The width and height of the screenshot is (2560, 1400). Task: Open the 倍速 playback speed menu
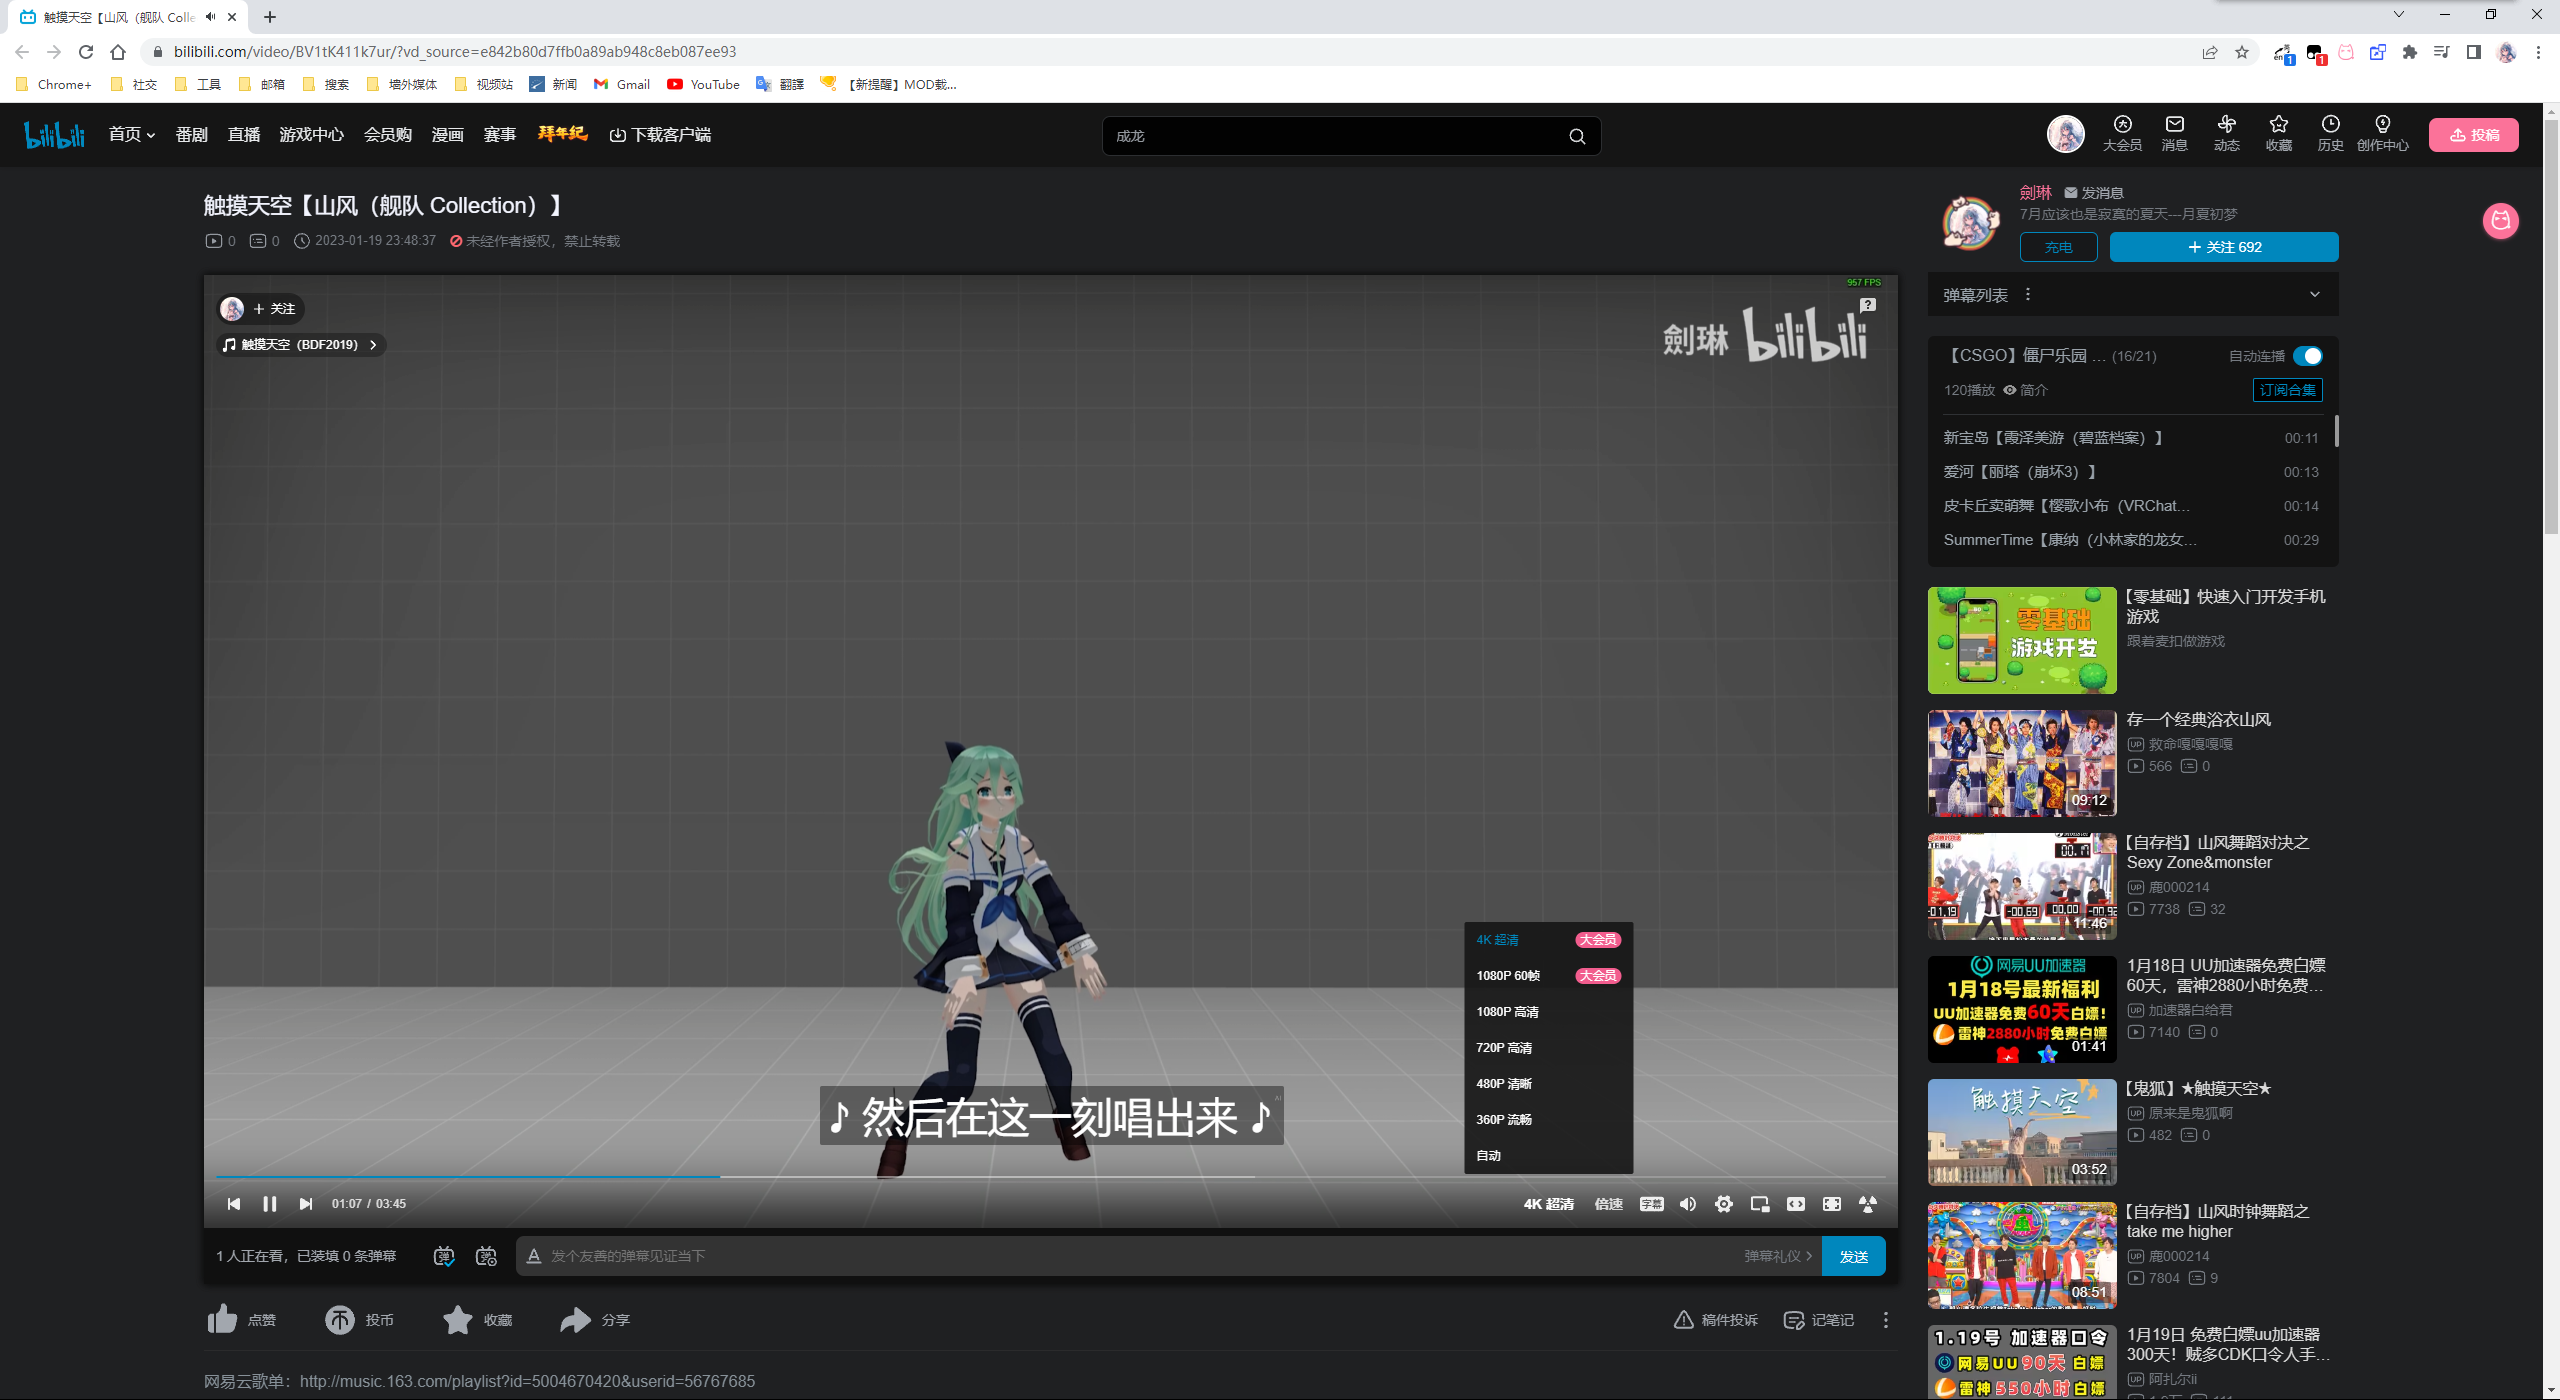[x=1608, y=1204]
